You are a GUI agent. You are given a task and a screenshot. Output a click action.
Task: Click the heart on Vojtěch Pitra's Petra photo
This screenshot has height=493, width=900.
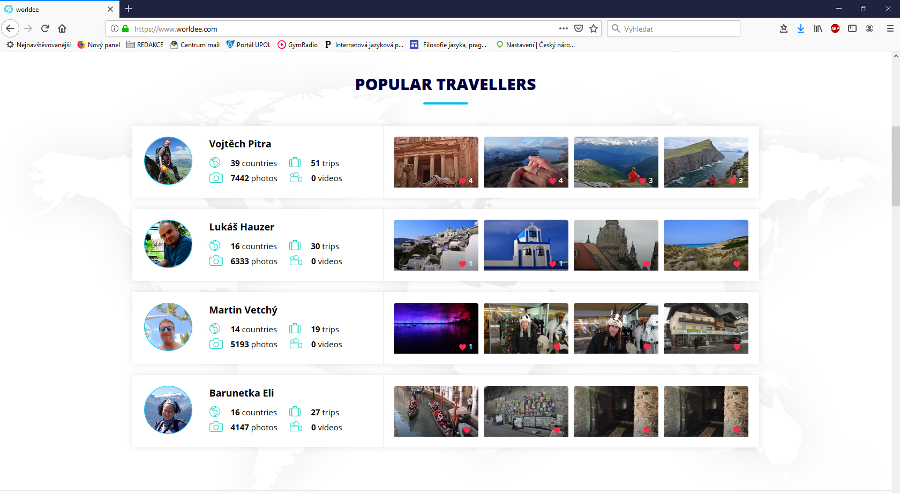pyautogui.click(x=462, y=181)
